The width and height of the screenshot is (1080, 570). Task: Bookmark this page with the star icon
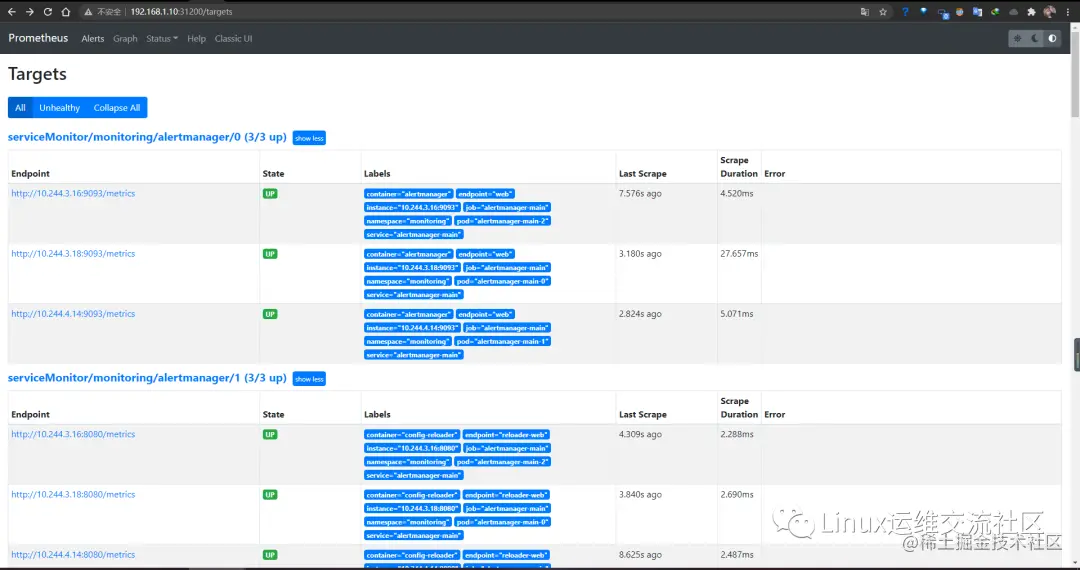(883, 12)
